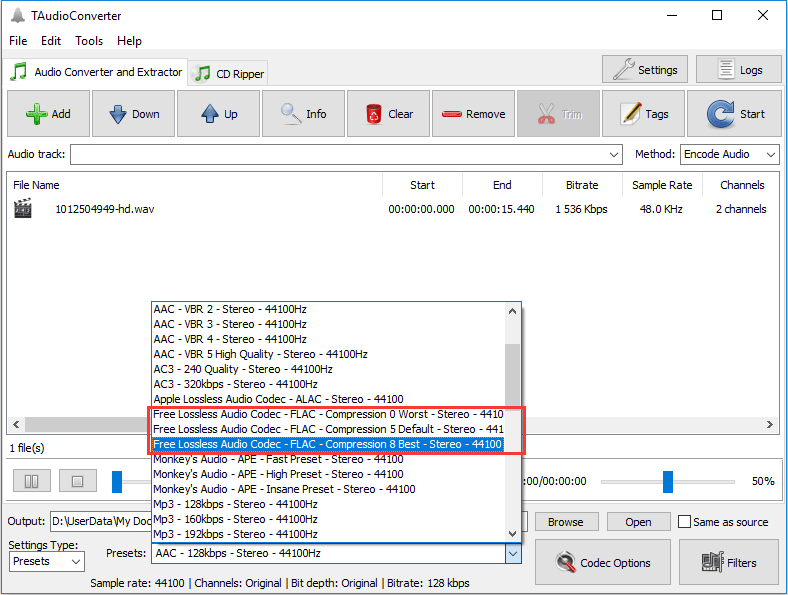Start the conversion
The width and height of the screenshot is (788, 595).
(x=734, y=114)
